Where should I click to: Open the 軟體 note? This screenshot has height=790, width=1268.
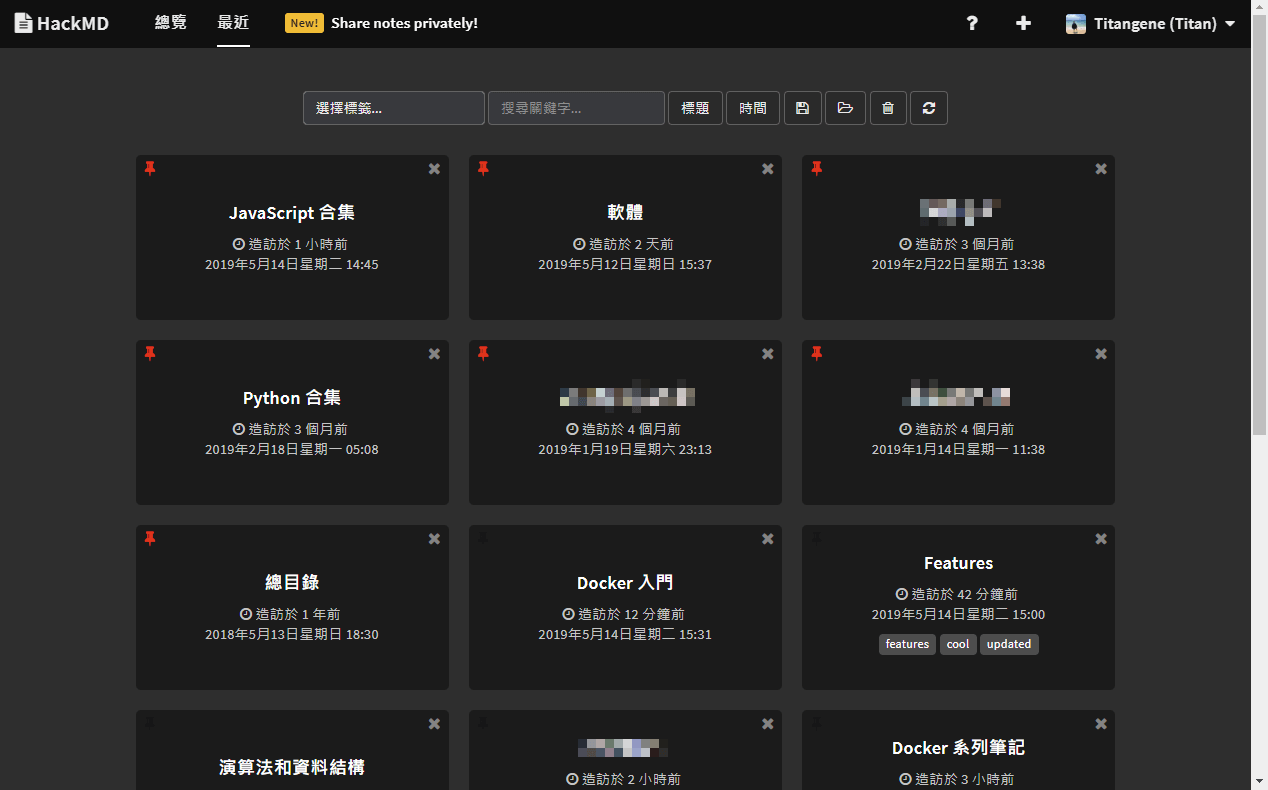coord(625,212)
